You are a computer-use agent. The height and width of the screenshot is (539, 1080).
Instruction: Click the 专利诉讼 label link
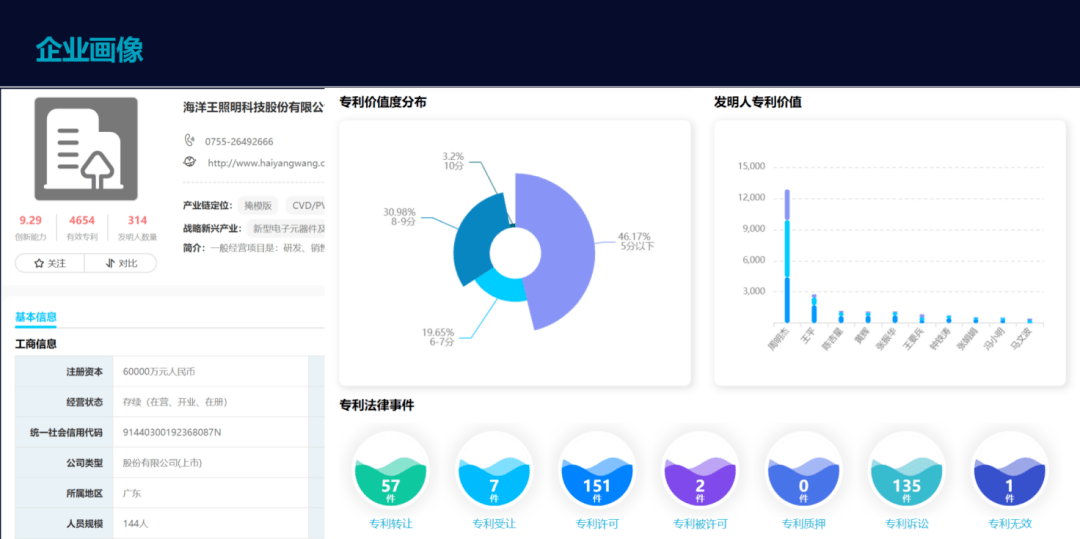pos(906,524)
